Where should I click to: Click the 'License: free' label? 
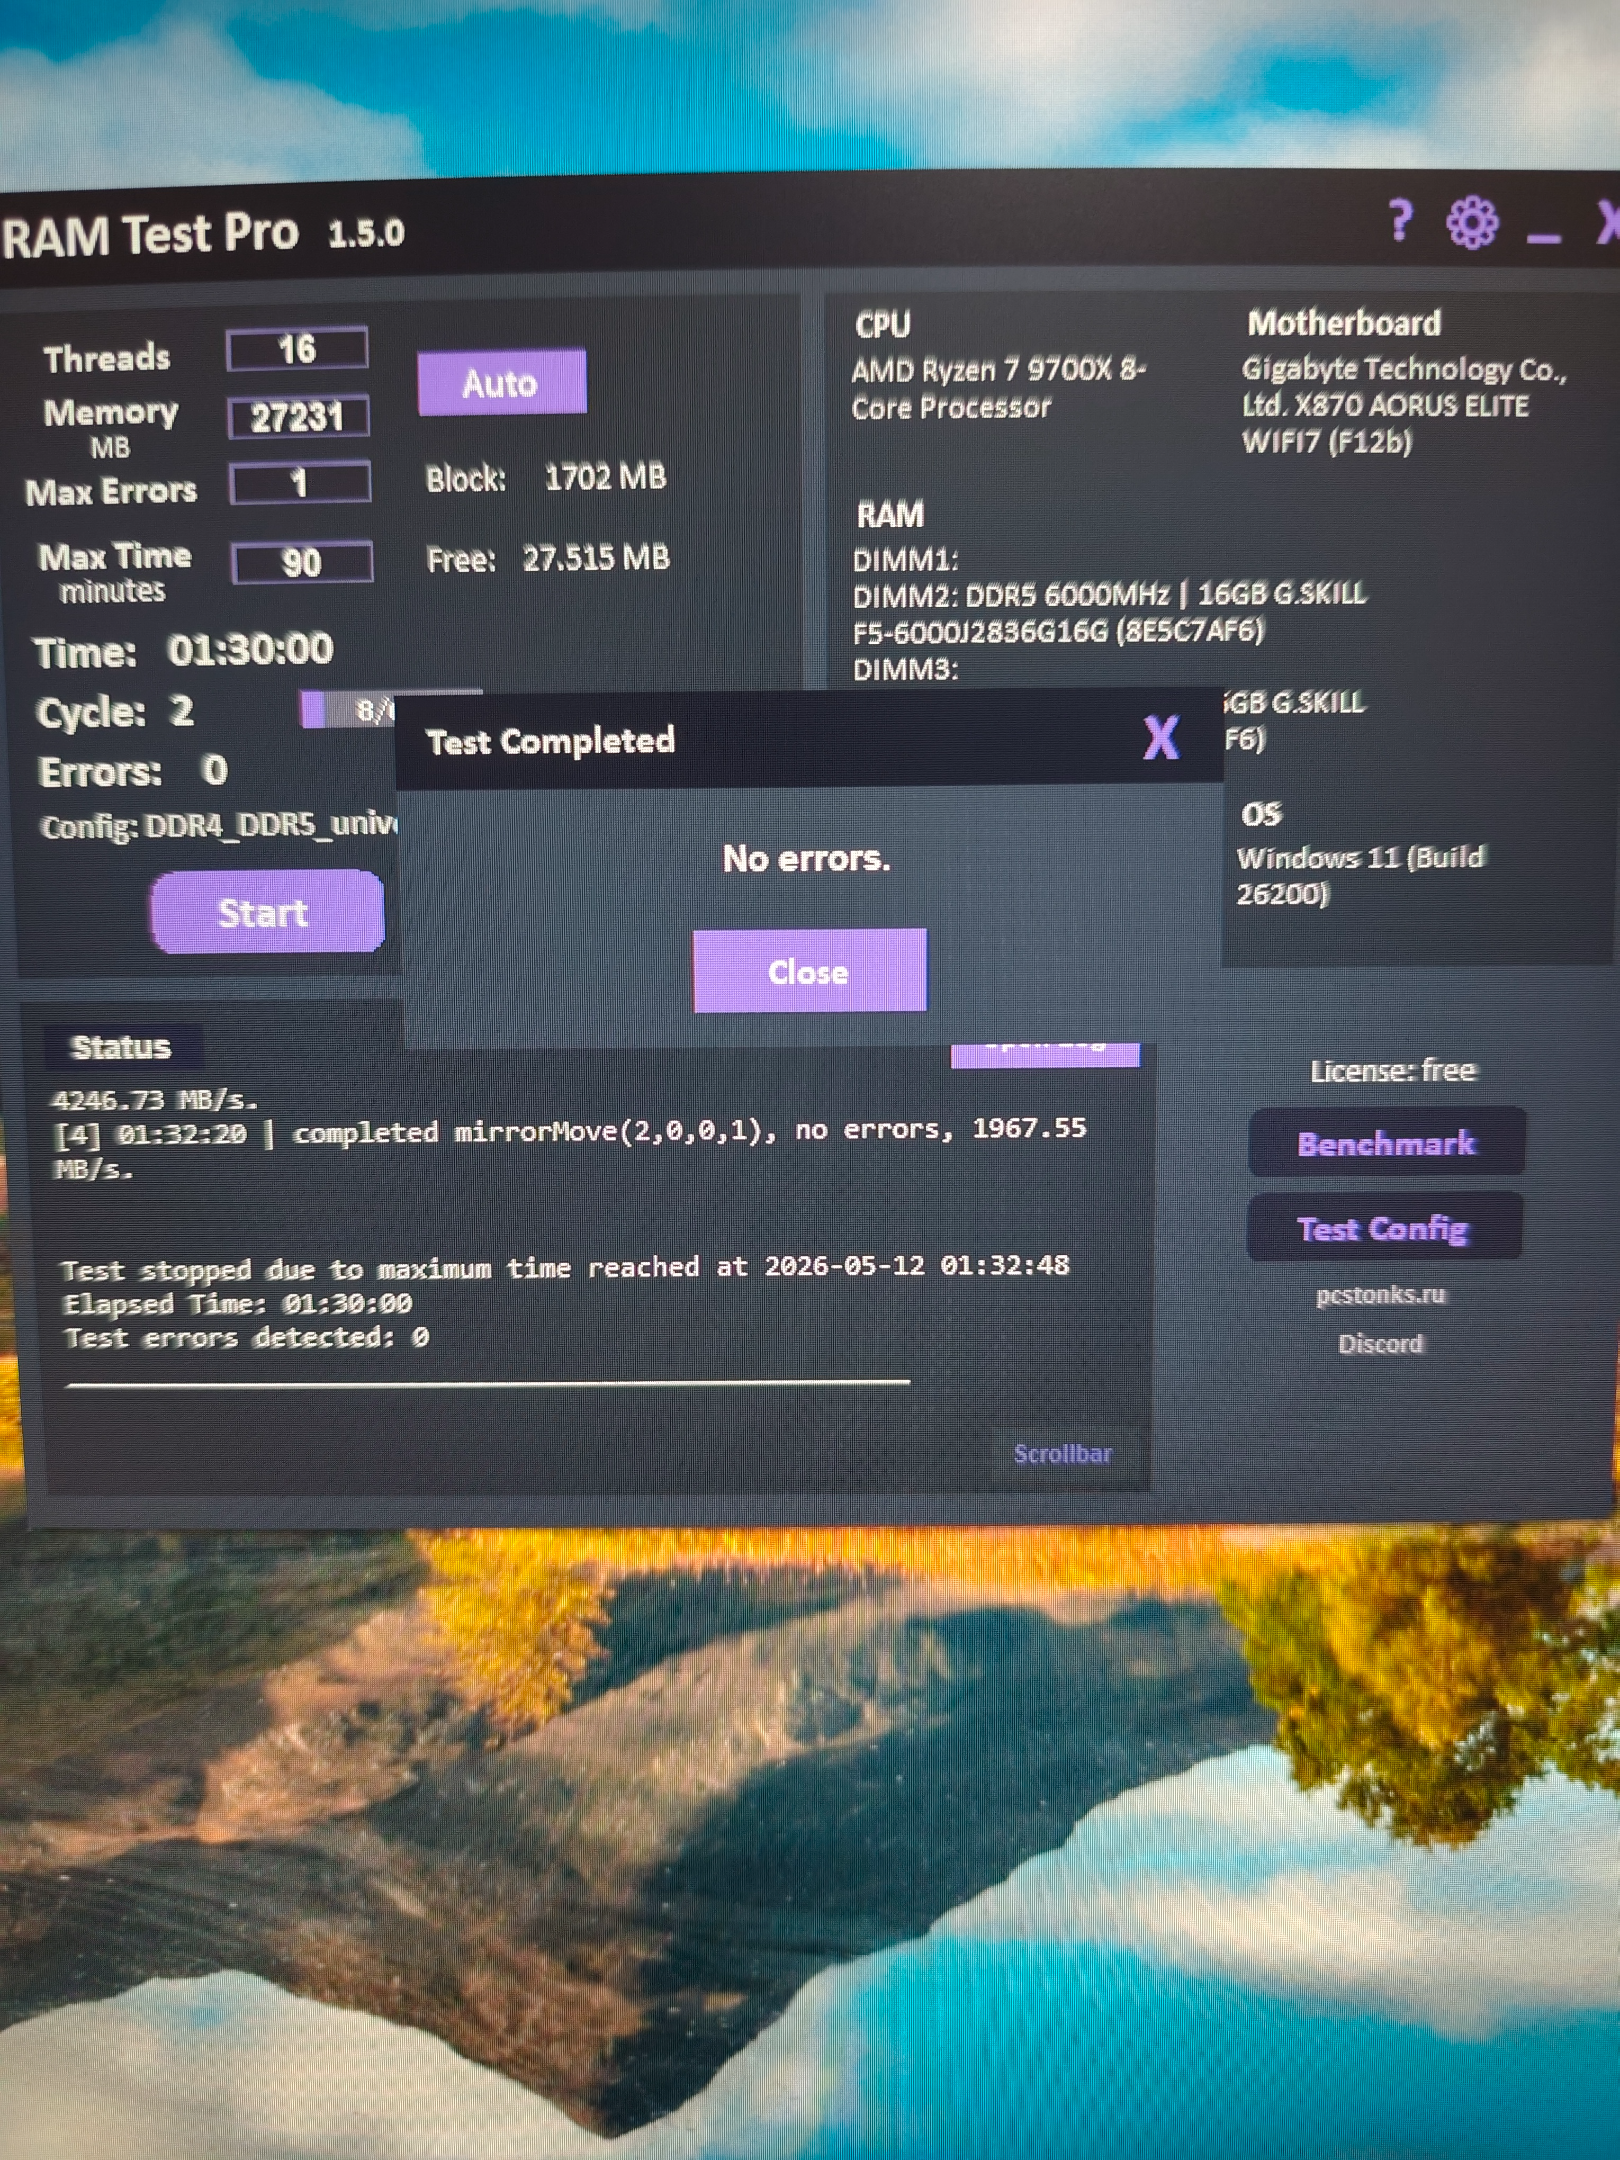click(x=1393, y=1071)
